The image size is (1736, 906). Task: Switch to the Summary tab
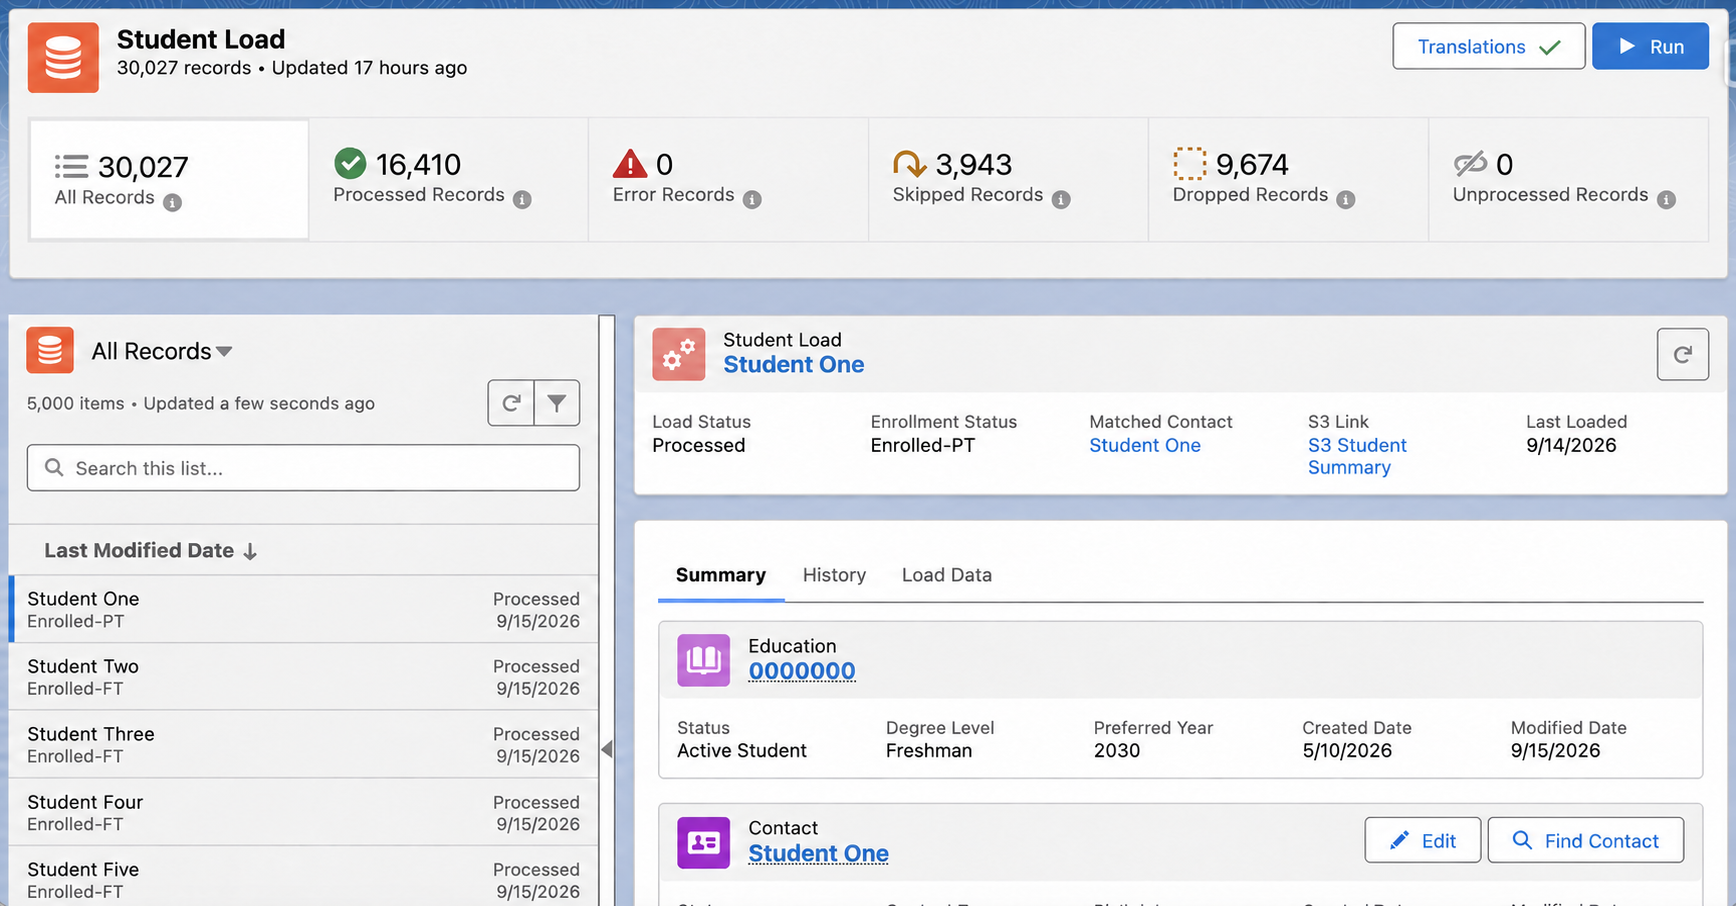721,575
